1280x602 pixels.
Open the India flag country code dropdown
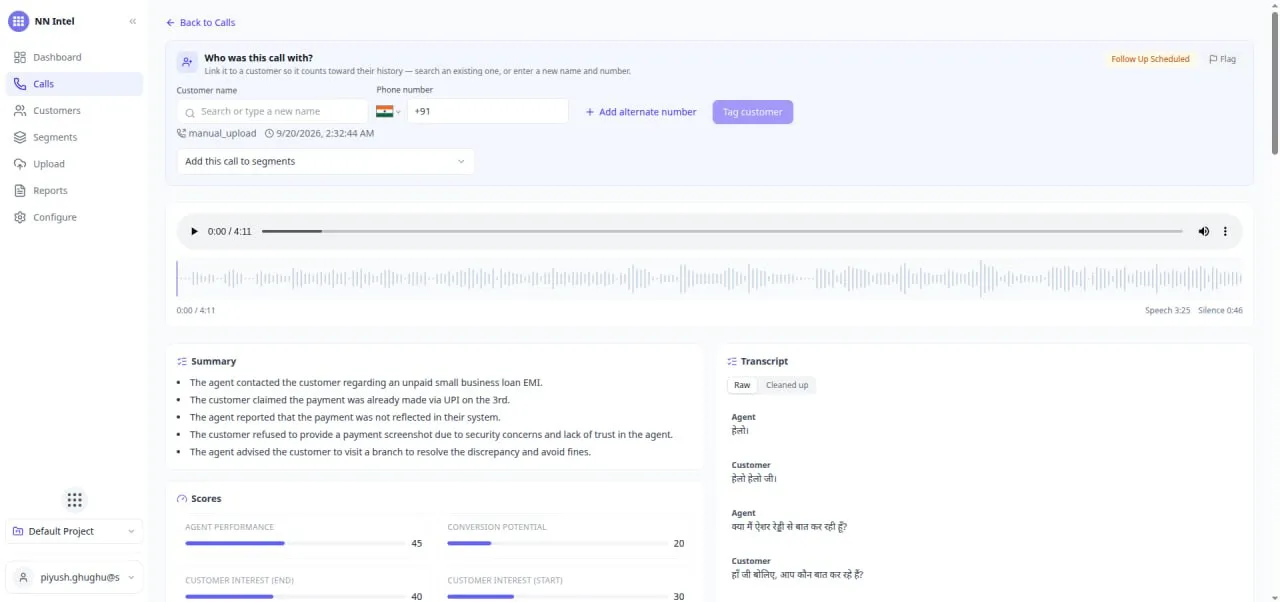click(x=388, y=111)
